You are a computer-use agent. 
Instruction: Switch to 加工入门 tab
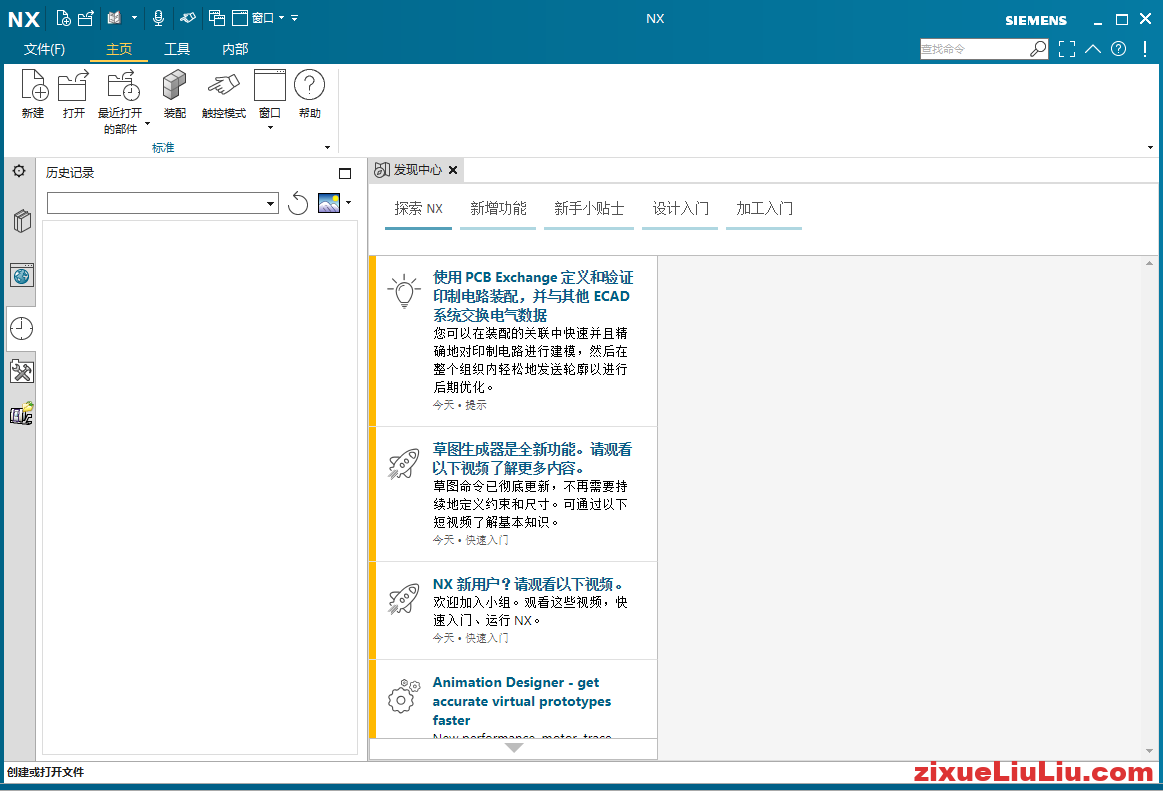764,209
